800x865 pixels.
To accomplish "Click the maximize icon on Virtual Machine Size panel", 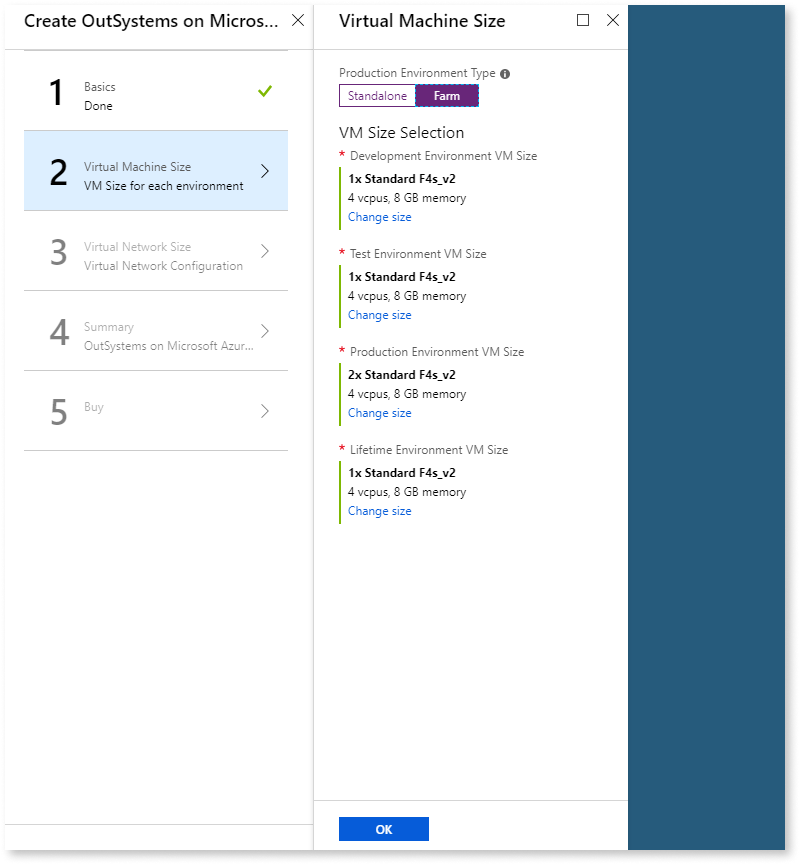I will coord(583,20).
